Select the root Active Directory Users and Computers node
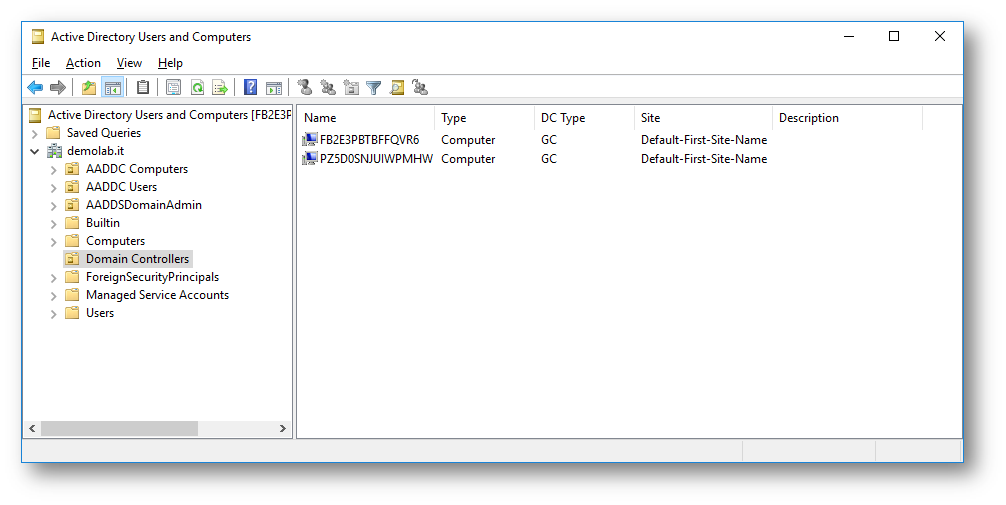 169,115
